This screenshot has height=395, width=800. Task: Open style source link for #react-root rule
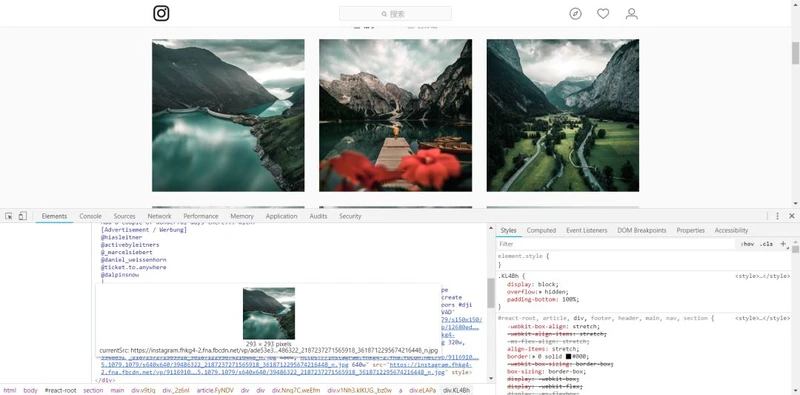pyautogui.click(x=762, y=318)
